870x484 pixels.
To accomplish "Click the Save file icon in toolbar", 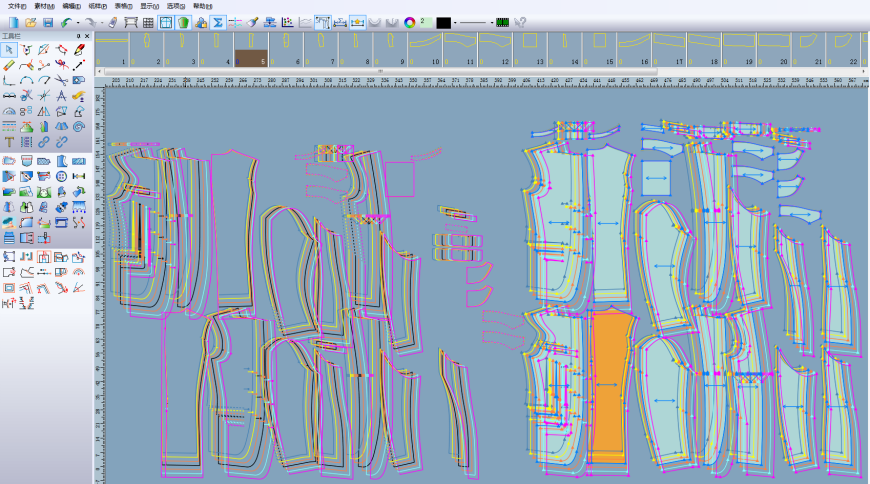I will tap(47, 22).
